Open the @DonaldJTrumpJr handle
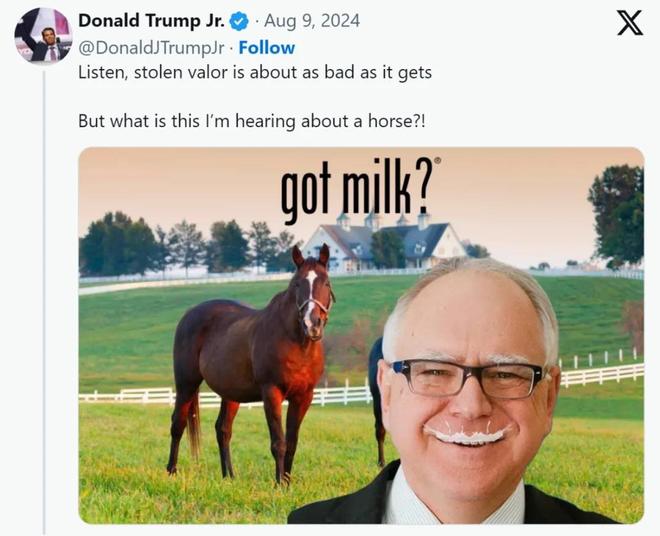 (152, 48)
